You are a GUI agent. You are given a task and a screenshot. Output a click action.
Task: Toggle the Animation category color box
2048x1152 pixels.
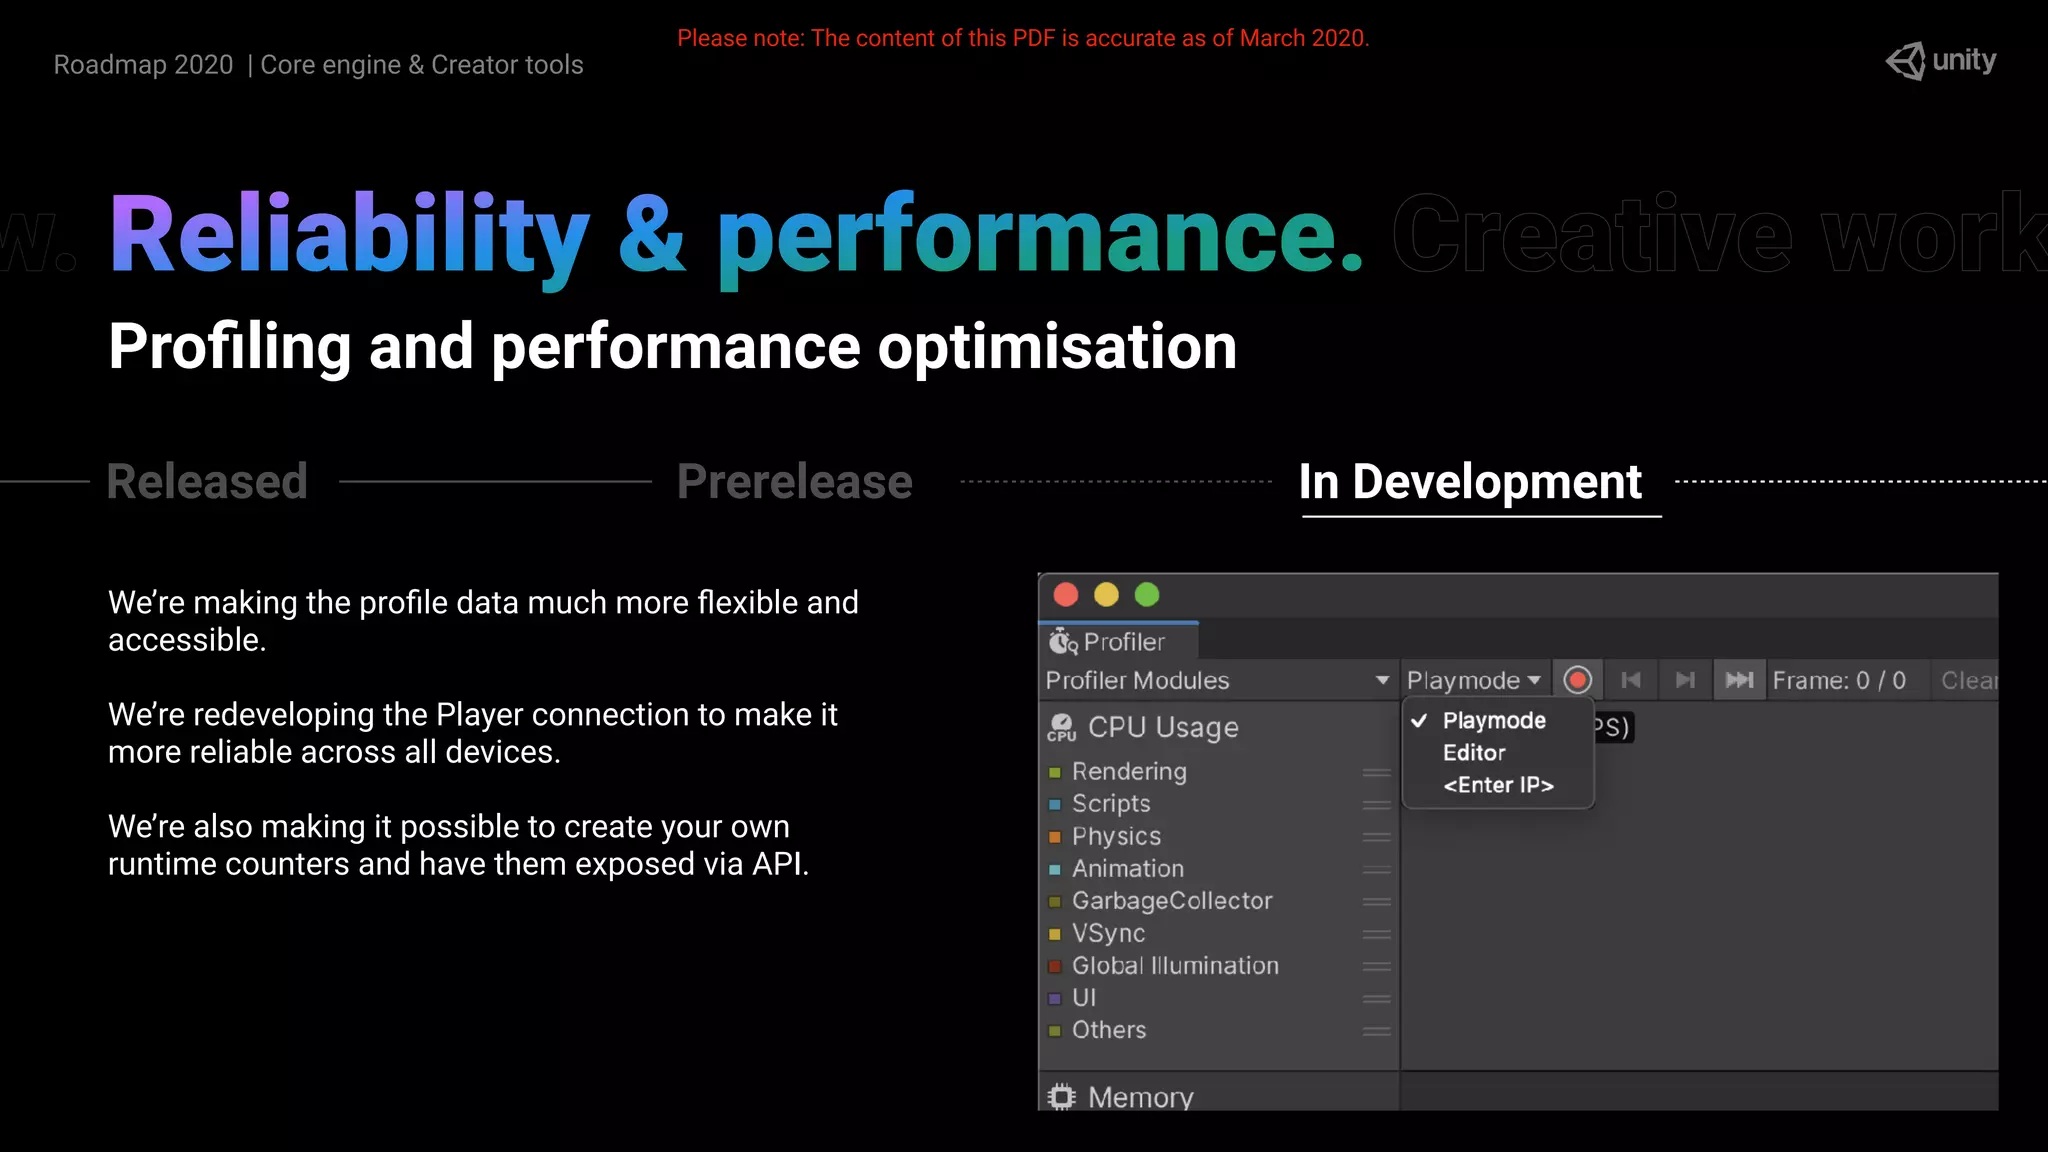(x=1054, y=869)
